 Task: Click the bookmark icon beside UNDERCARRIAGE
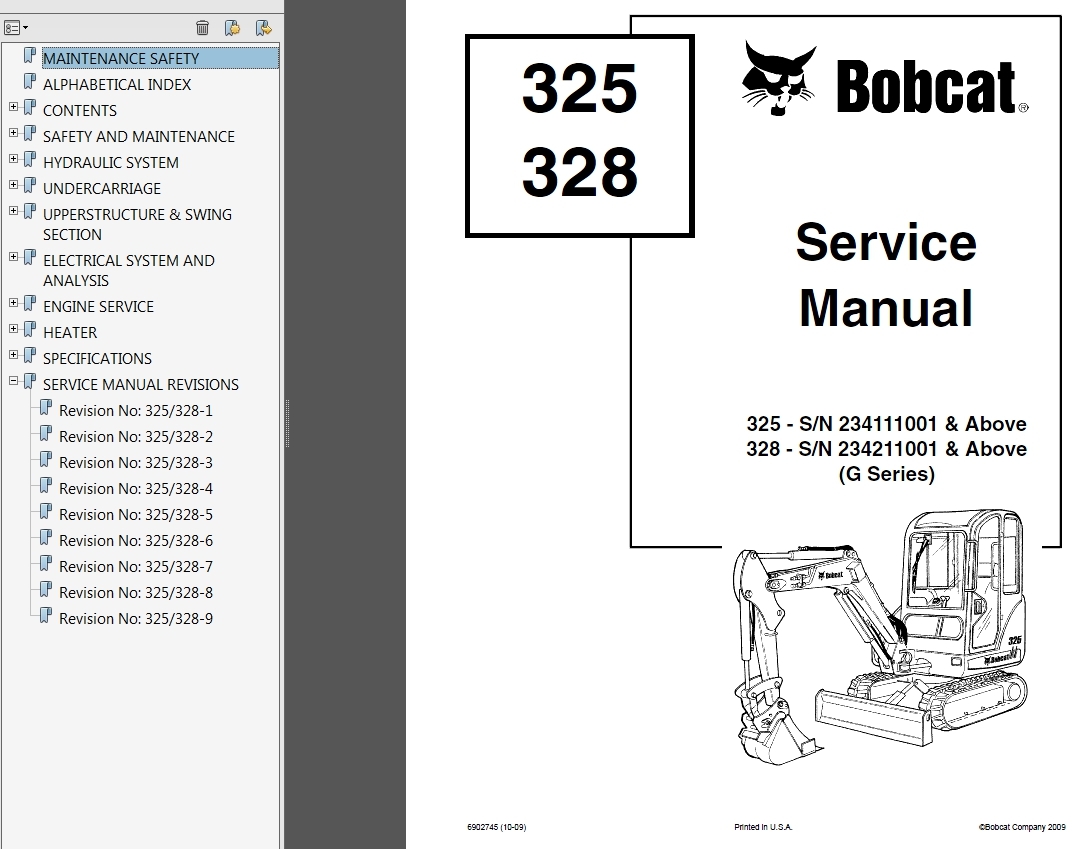30,185
